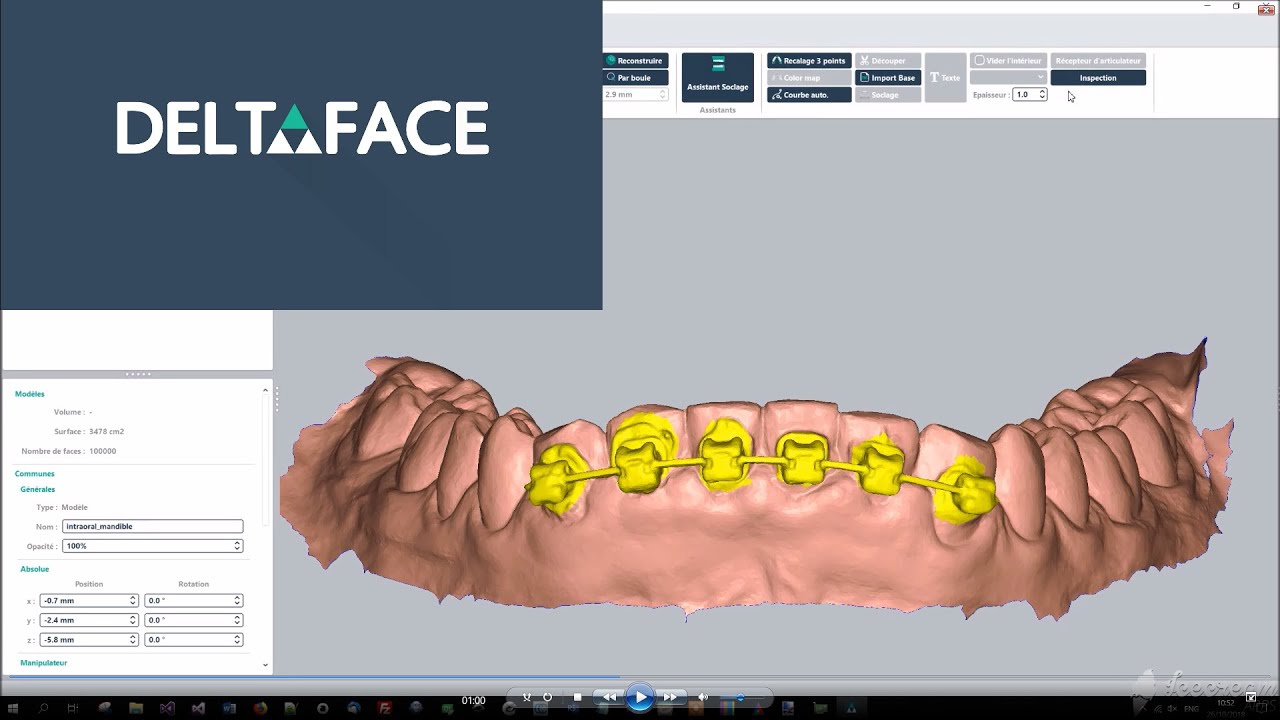Click the Modèles section header
Viewport: 1280px width, 720px height.
coord(30,394)
